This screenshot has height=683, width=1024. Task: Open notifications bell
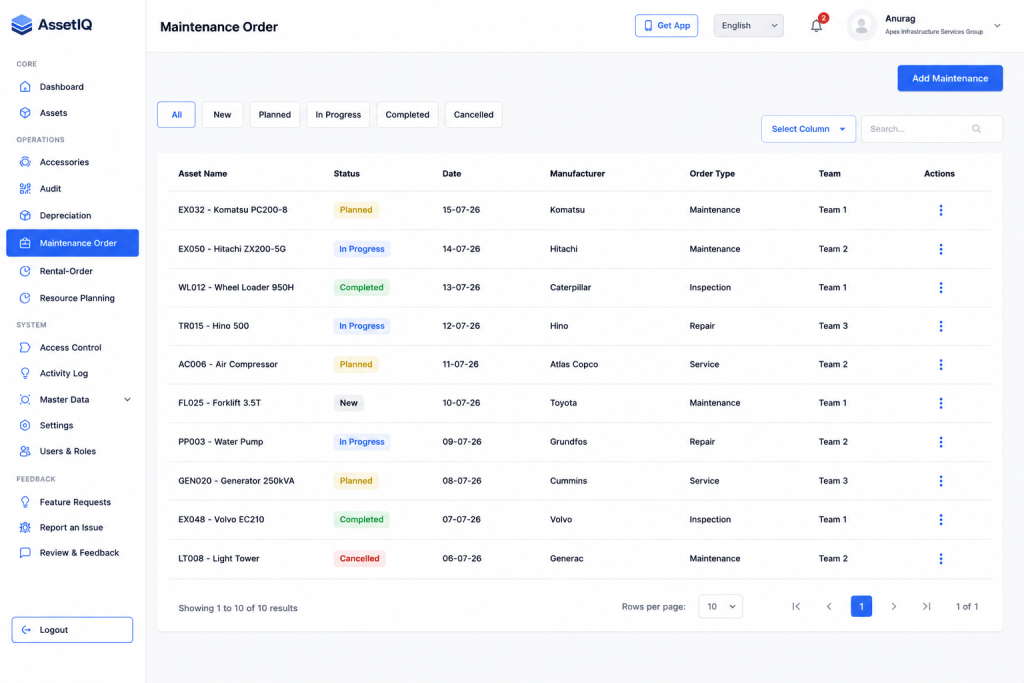pos(816,26)
